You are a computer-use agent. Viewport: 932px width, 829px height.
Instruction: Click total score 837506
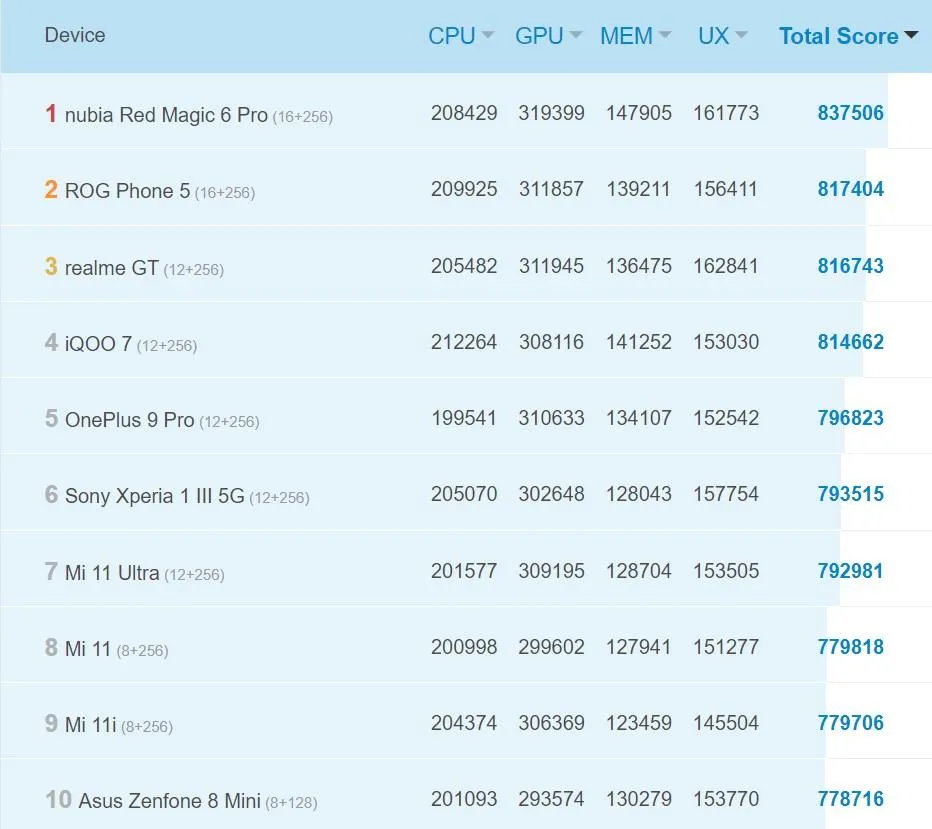(x=850, y=113)
